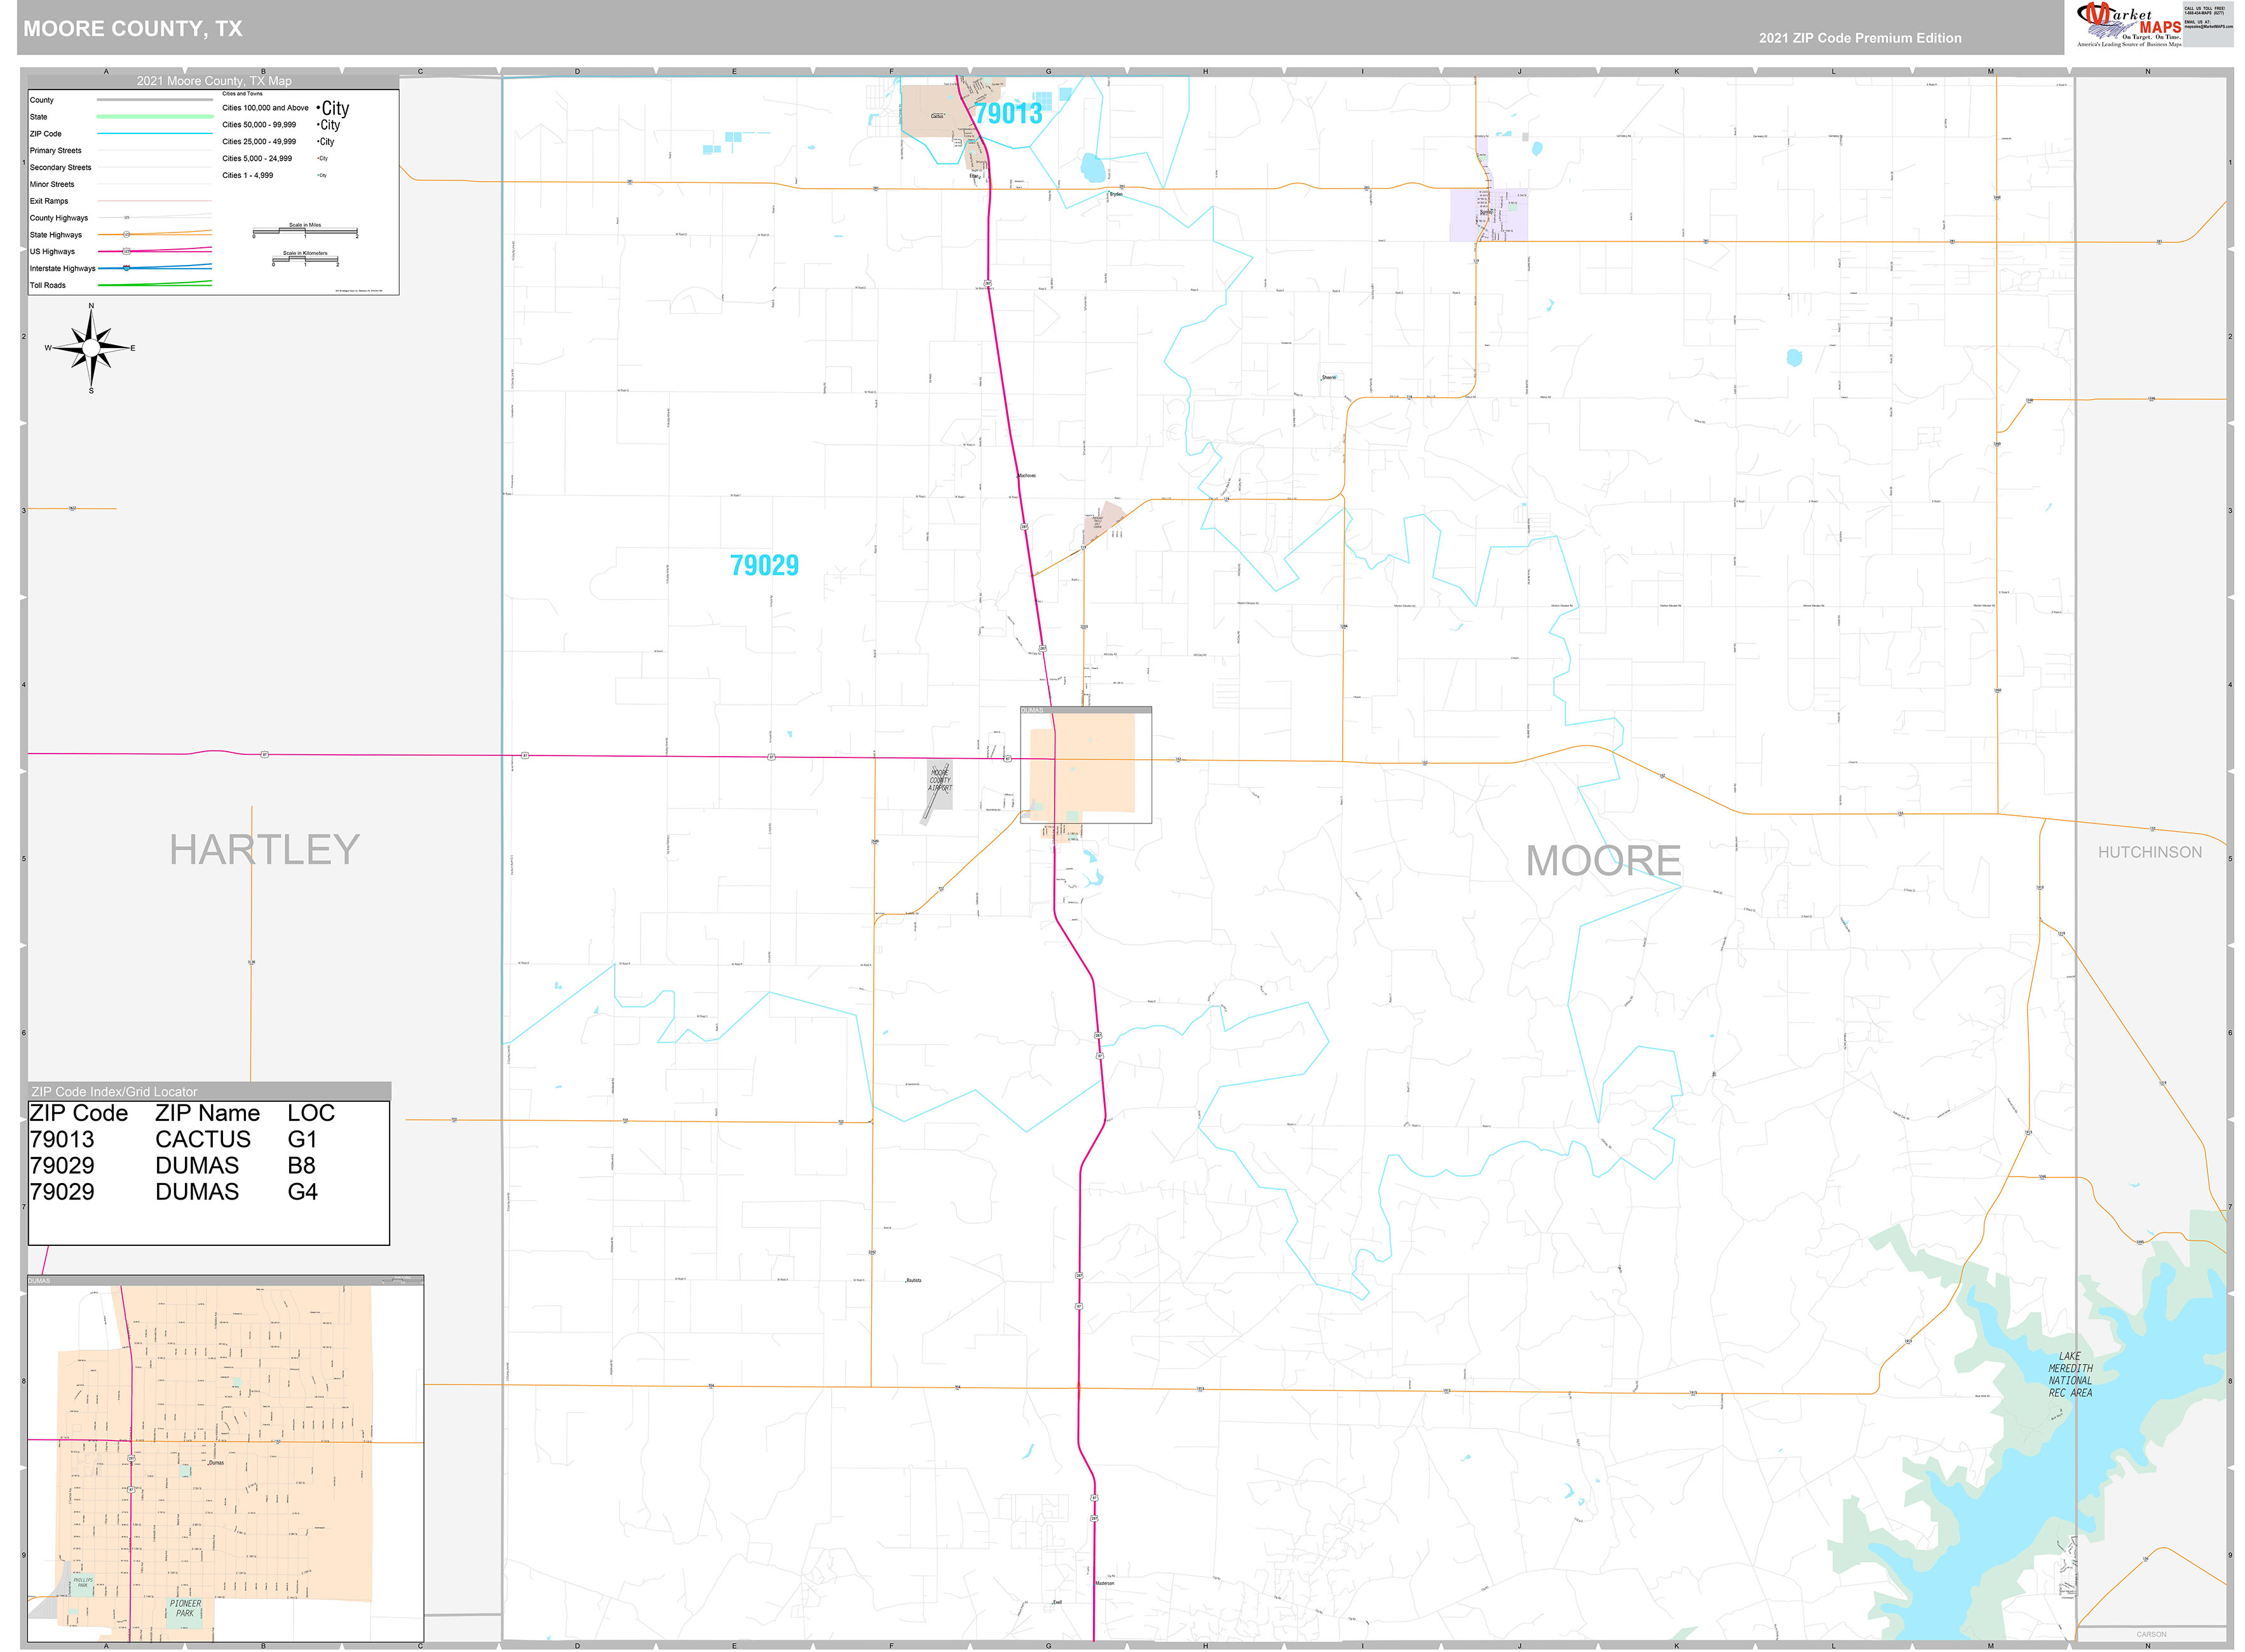
Task: Toggle the ZIP Code boundary legend entry
Action: 155,133
